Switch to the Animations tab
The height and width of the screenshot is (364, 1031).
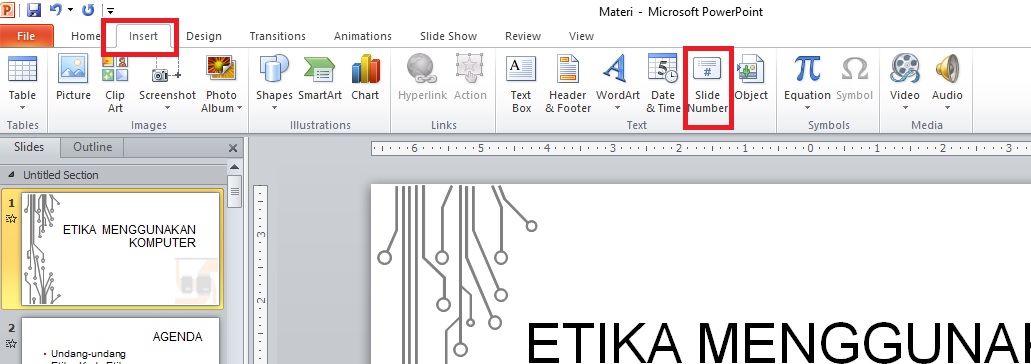pos(362,36)
